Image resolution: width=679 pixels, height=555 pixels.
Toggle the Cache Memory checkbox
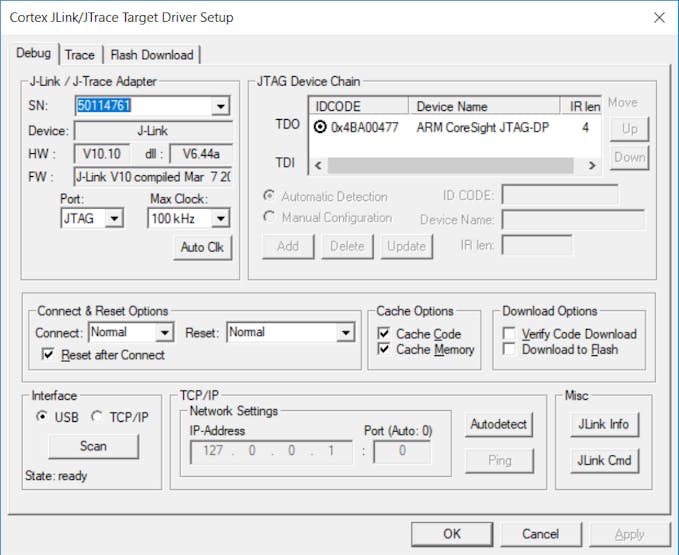384,349
